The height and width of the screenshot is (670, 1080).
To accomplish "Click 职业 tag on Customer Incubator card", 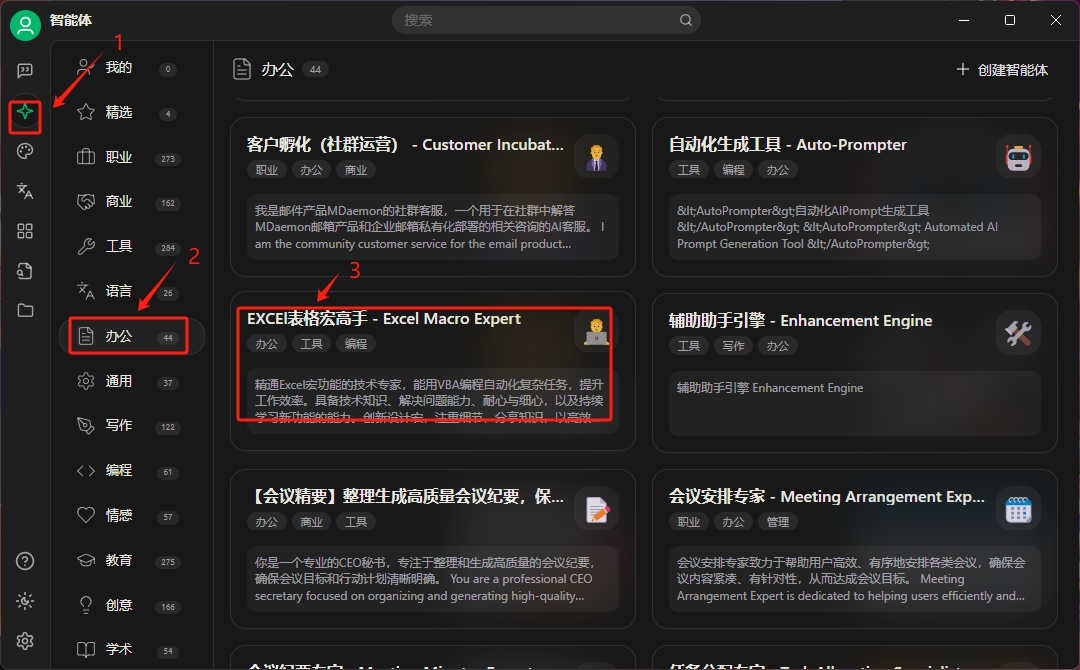I will (x=267, y=170).
